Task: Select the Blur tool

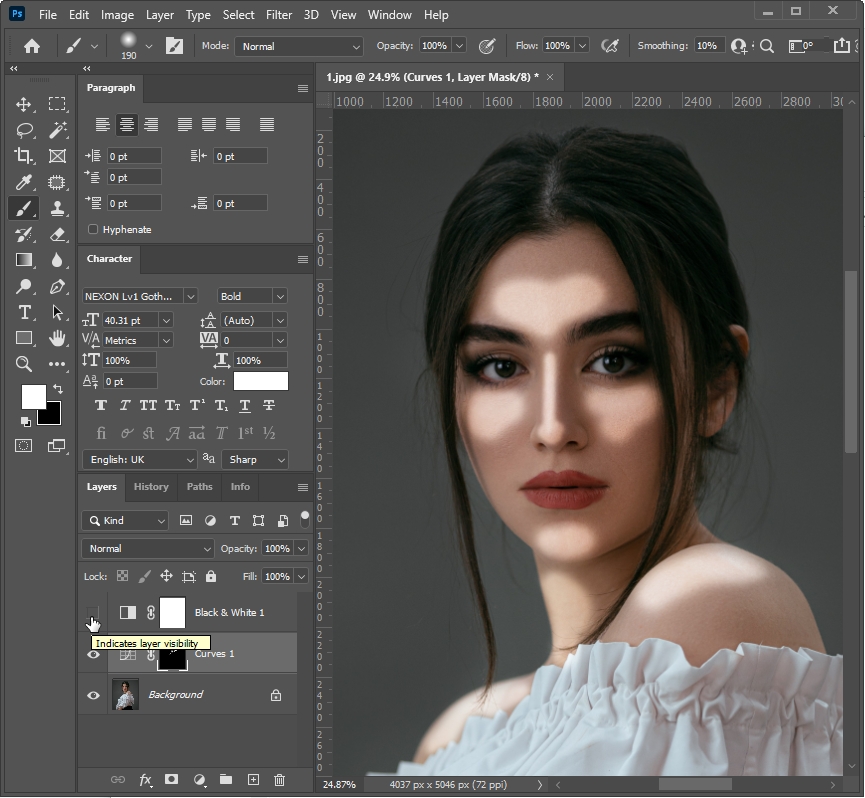Action: click(57, 260)
